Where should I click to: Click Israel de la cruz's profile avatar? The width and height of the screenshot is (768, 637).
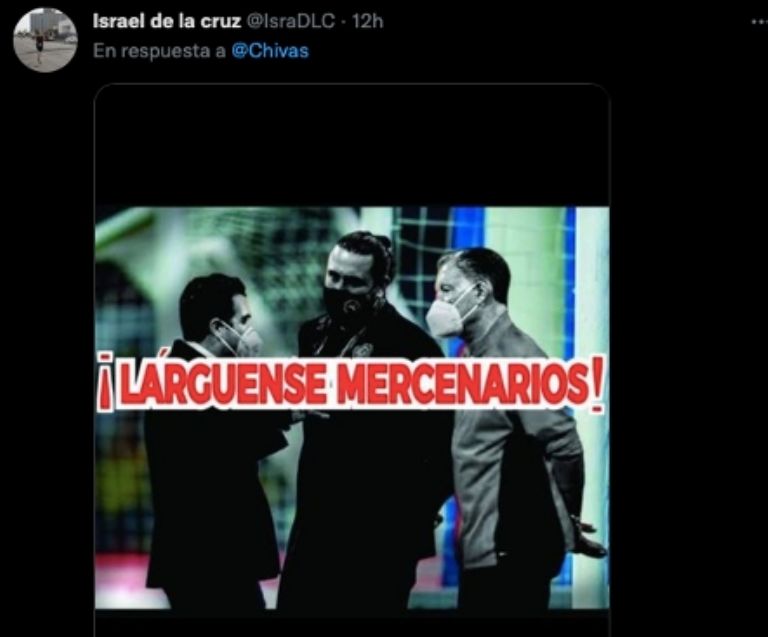[x=45, y=40]
